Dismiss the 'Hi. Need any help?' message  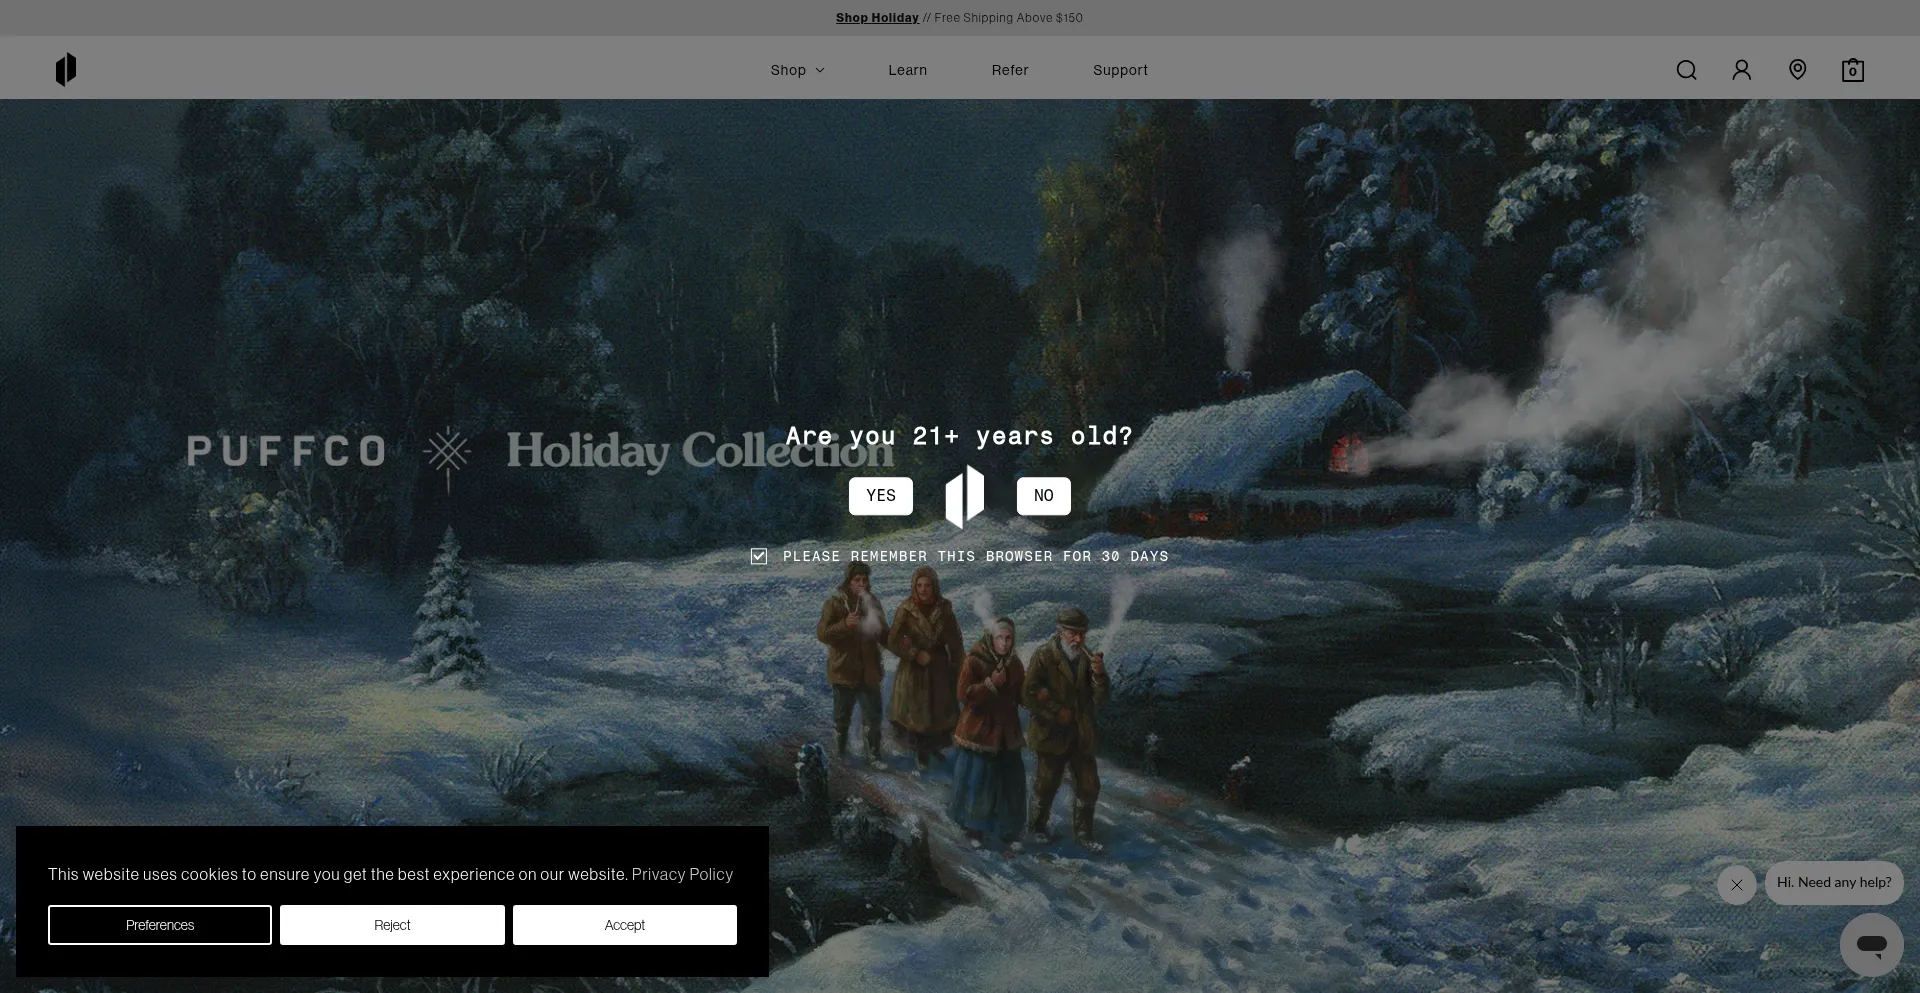(x=1737, y=885)
